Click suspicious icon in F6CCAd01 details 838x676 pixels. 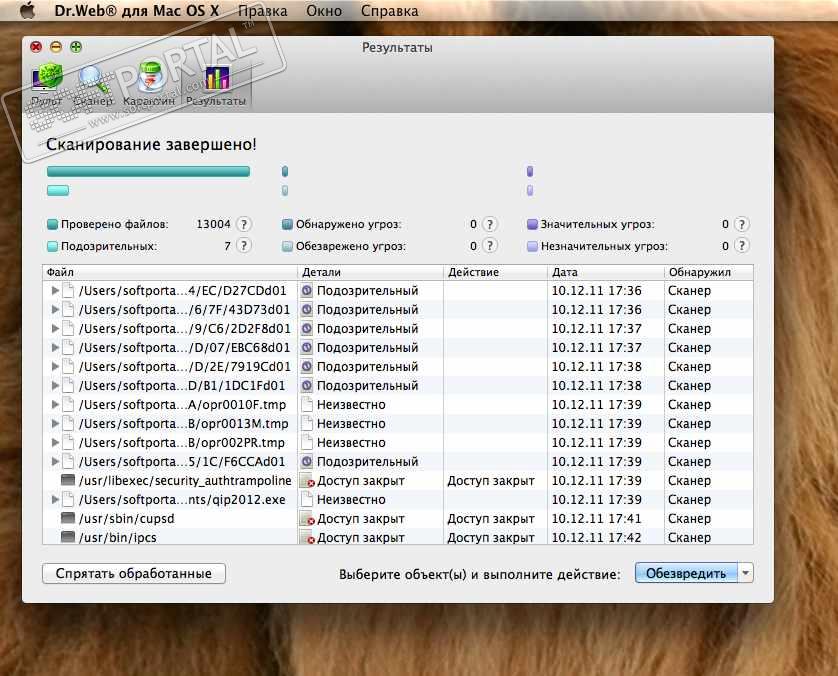[x=307, y=461]
